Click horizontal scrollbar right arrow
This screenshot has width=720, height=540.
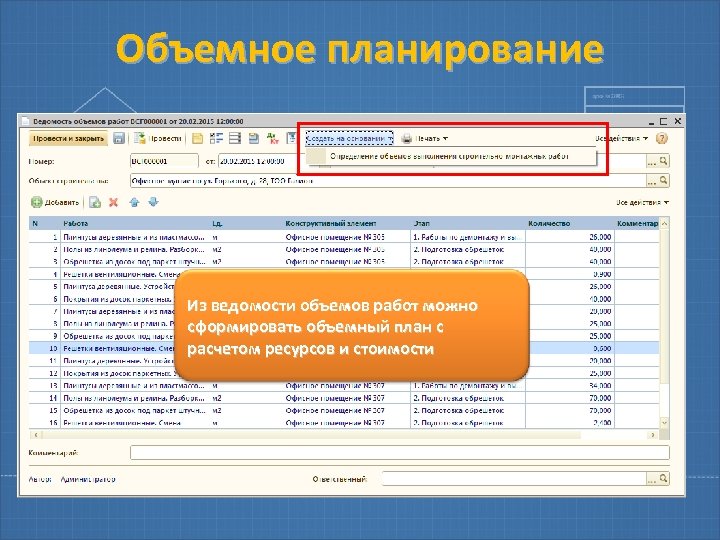pos(653,434)
